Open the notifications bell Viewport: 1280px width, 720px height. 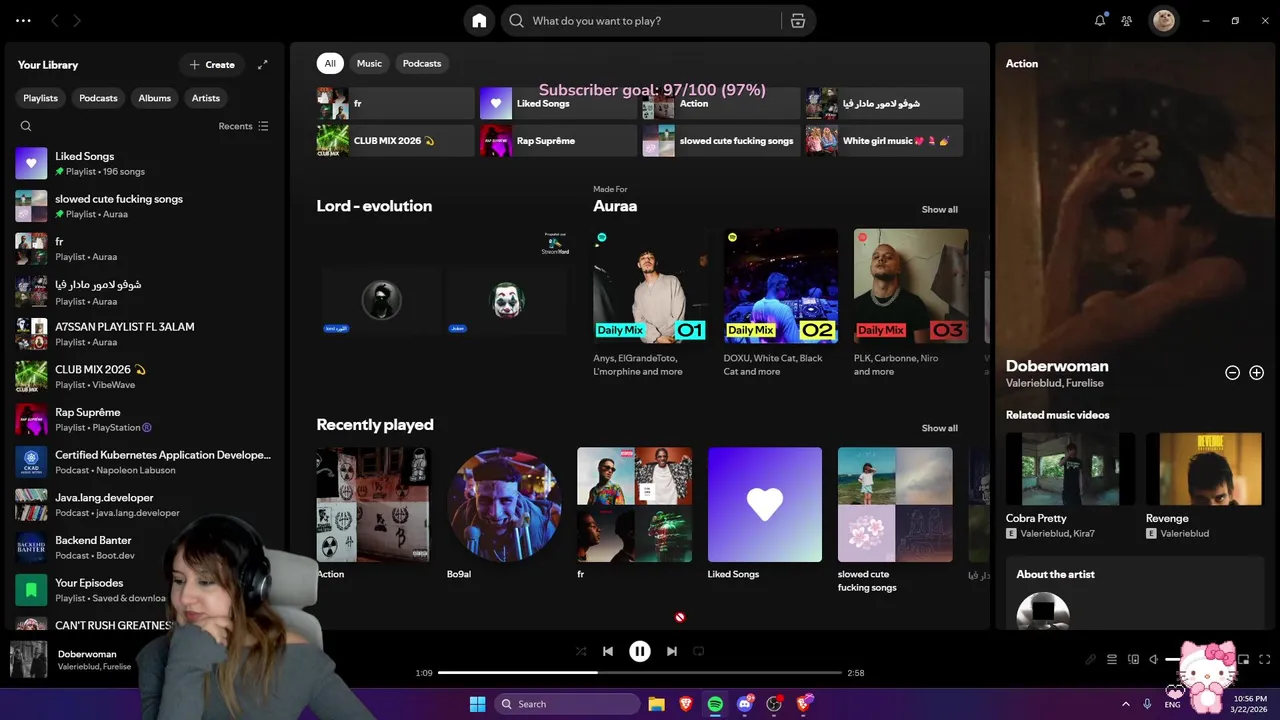point(1100,20)
